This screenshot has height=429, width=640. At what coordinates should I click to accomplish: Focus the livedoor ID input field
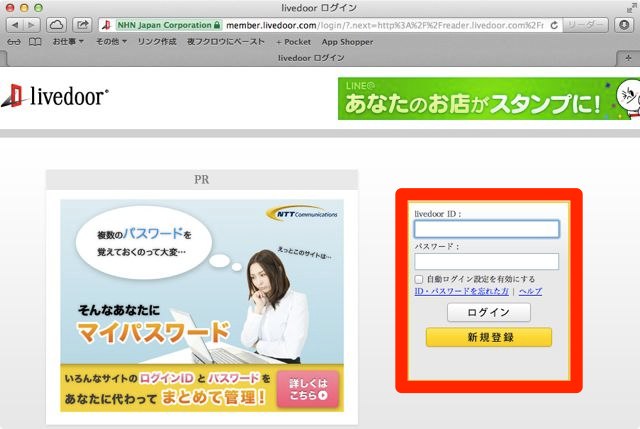coord(487,229)
